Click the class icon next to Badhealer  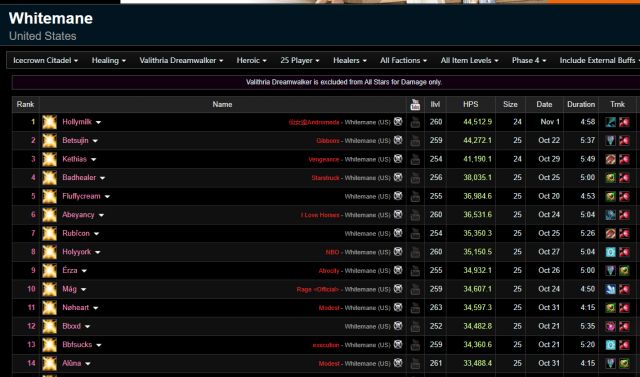pos(49,177)
